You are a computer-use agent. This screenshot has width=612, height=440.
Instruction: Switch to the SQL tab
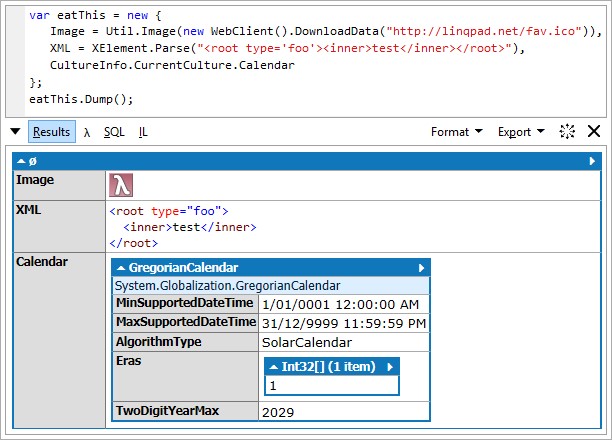click(114, 132)
